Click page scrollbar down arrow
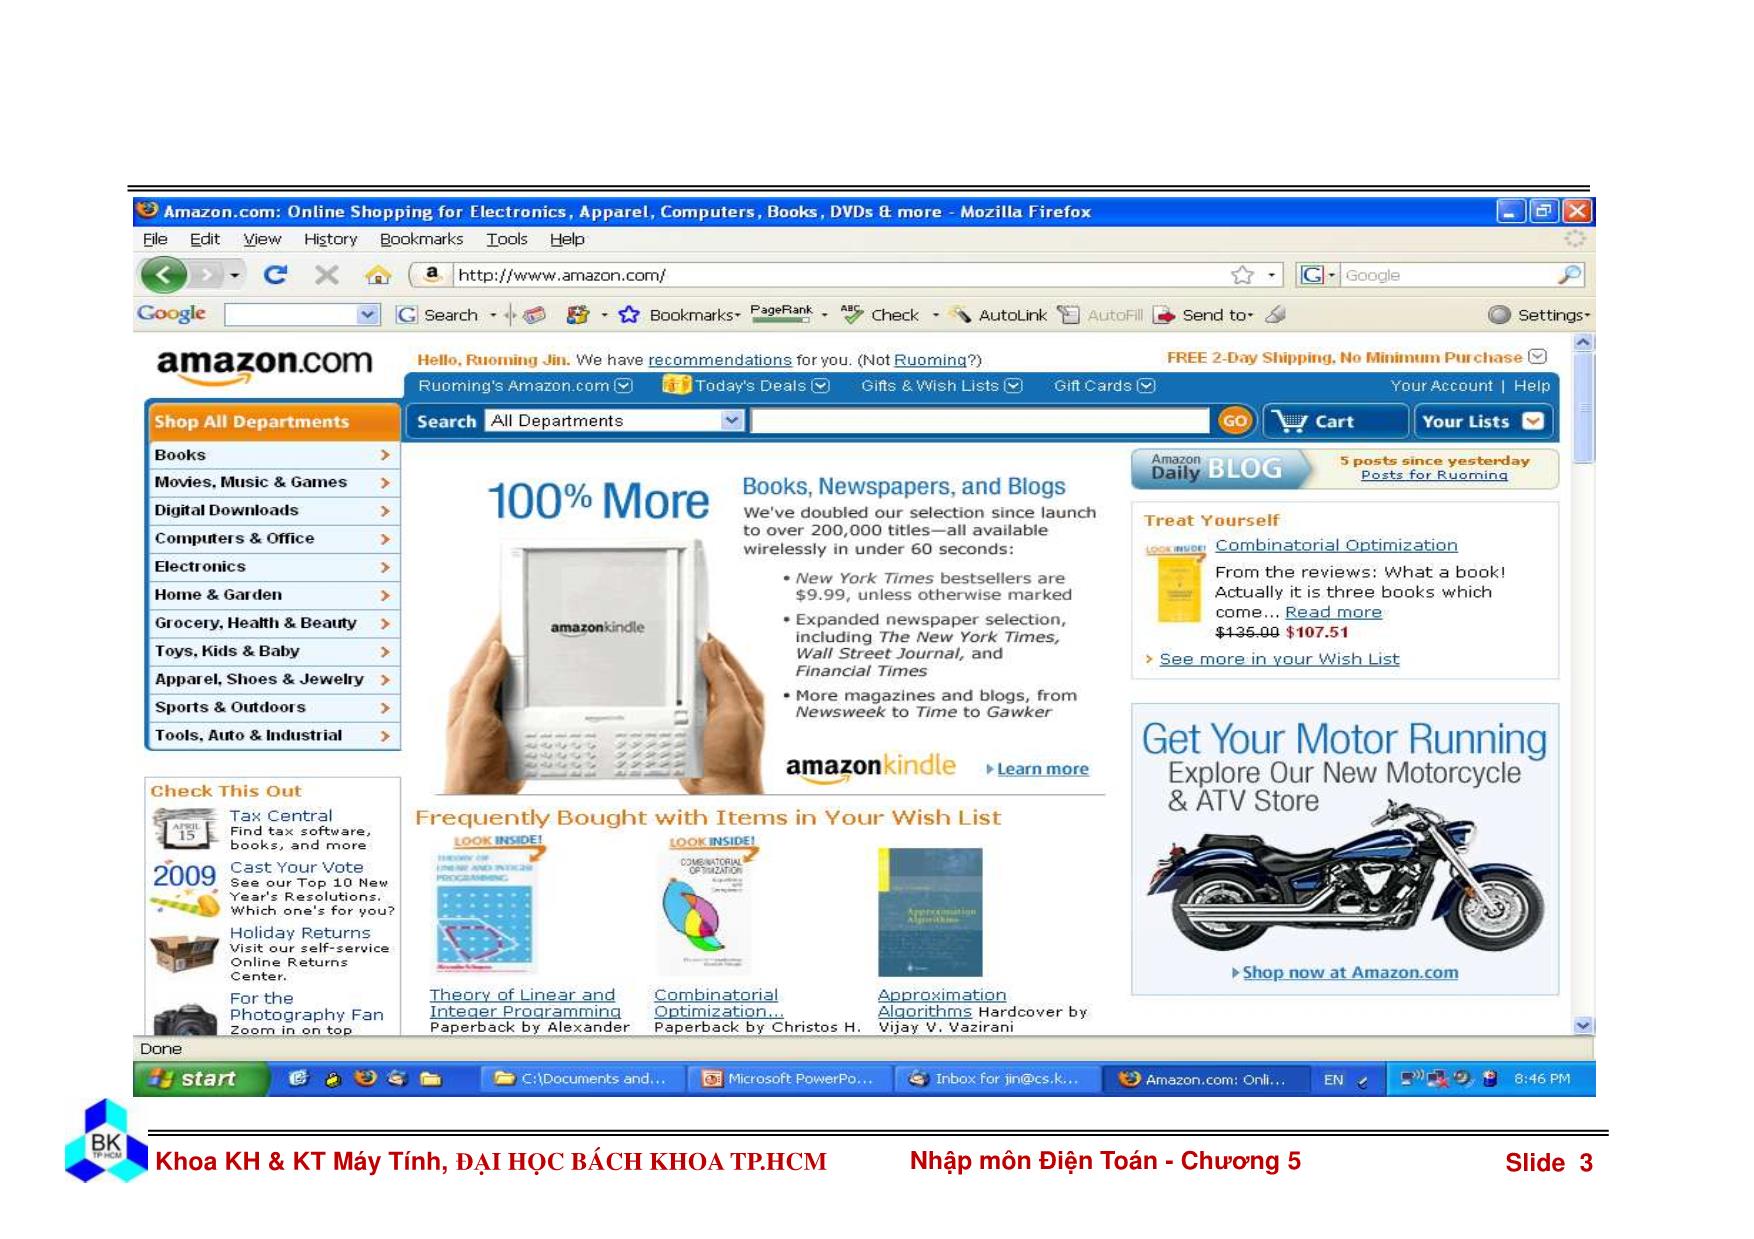This screenshot has width=1754, height=1239. (1583, 1025)
